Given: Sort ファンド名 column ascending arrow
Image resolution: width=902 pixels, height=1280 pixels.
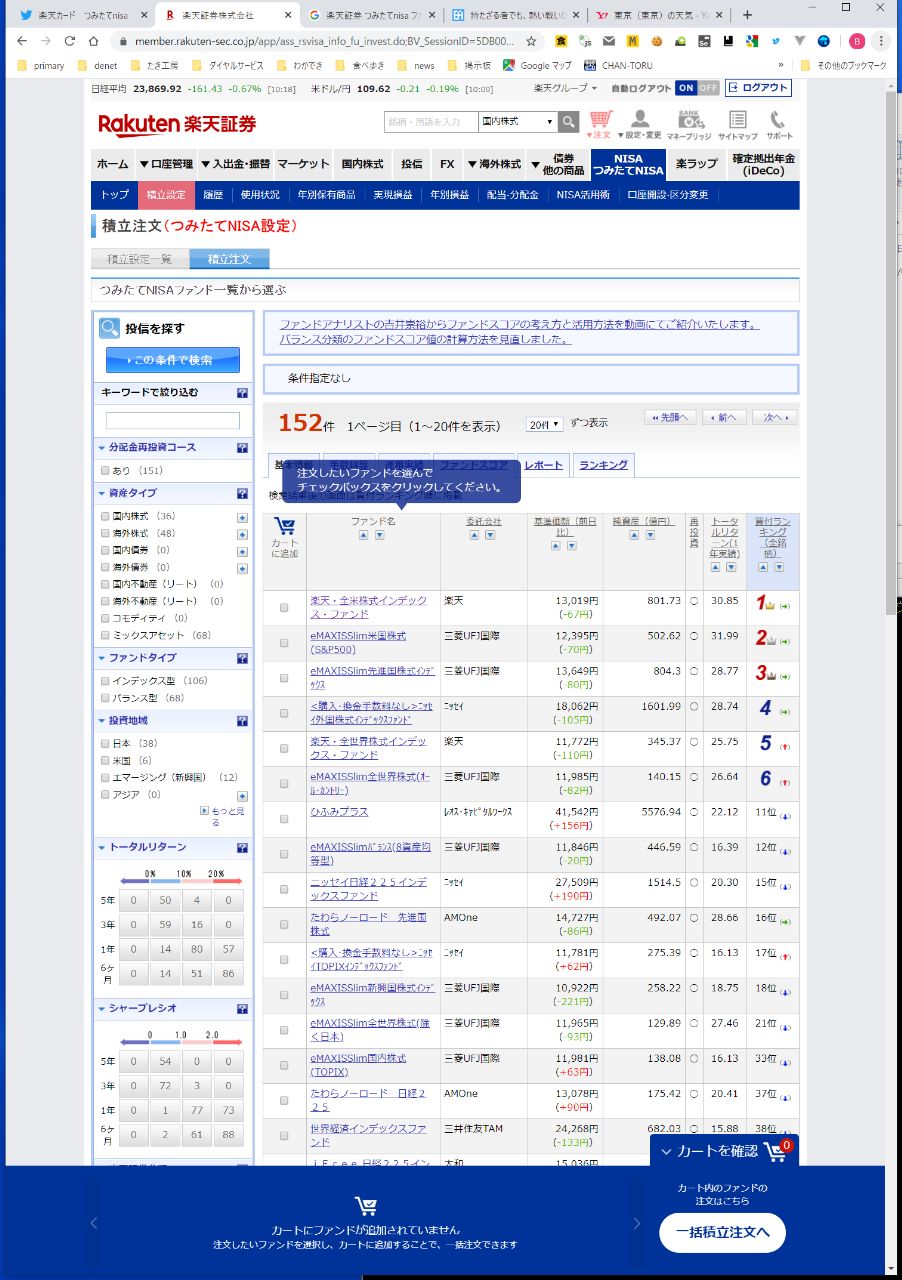Looking at the screenshot, I should (364, 535).
